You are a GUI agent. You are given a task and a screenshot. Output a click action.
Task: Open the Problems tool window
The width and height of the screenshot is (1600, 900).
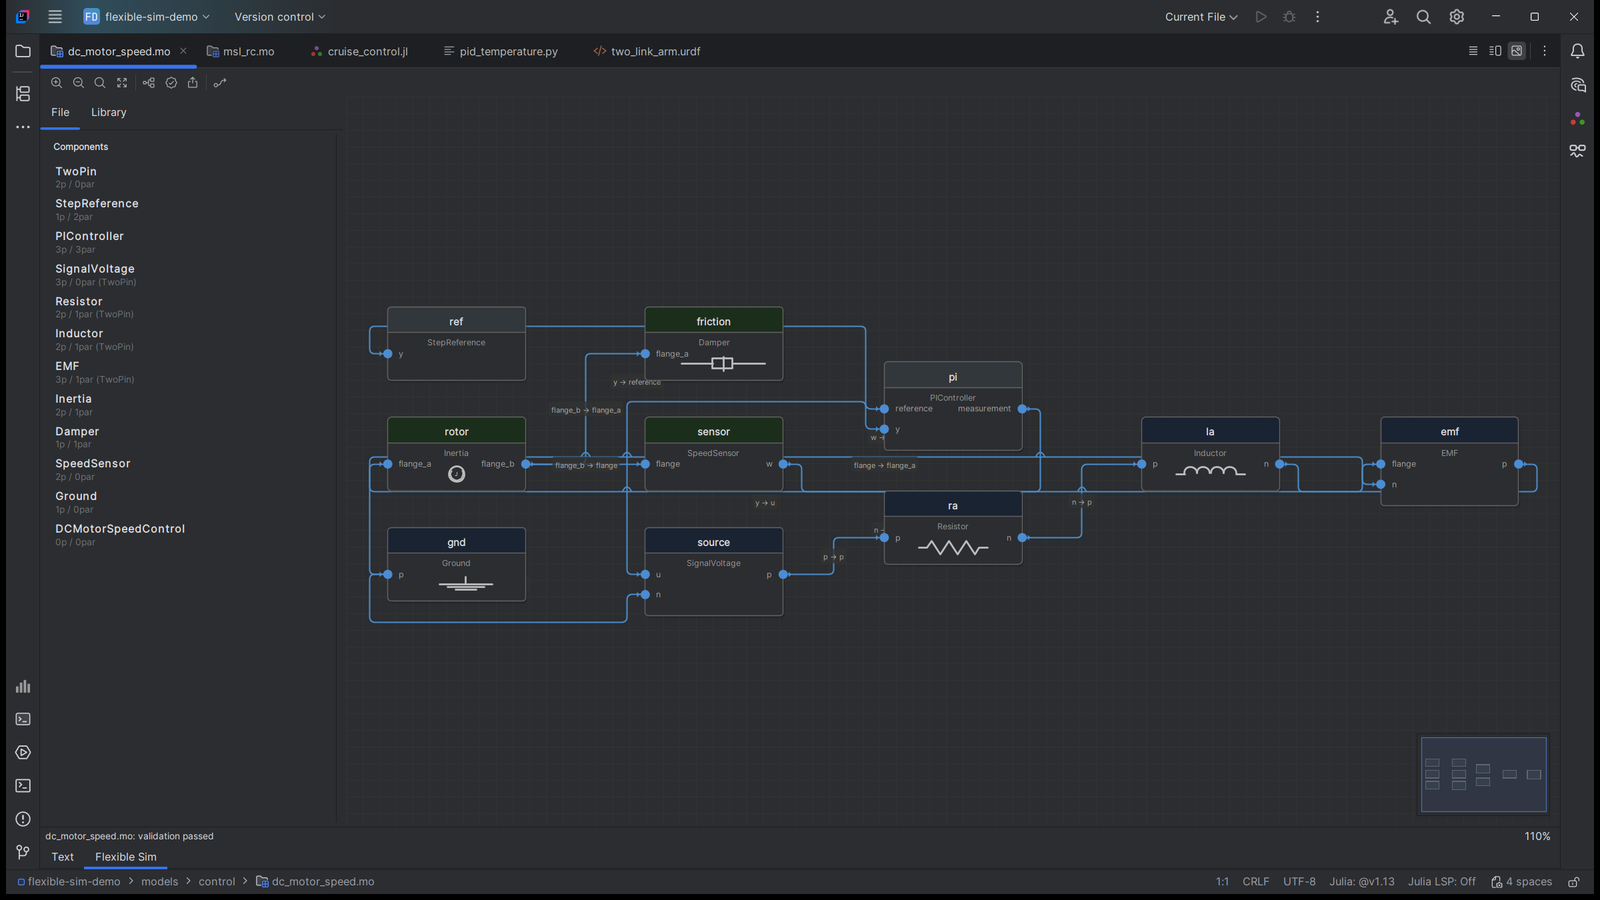click(x=23, y=819)
